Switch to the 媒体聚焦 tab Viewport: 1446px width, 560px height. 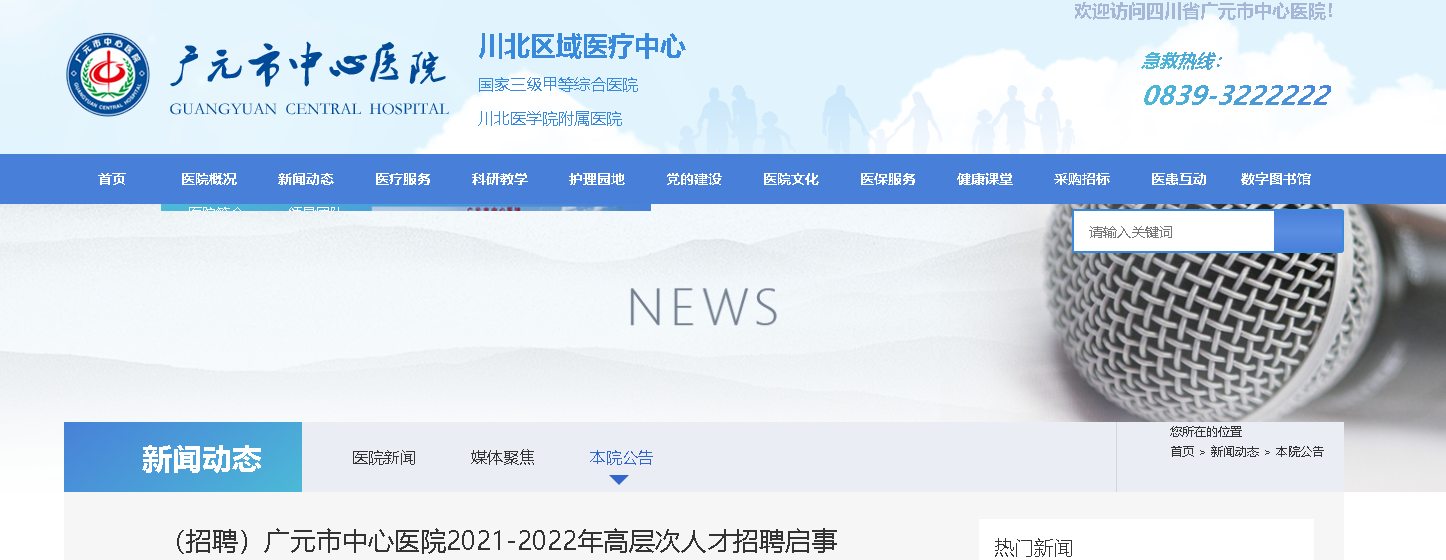point(503,458)
